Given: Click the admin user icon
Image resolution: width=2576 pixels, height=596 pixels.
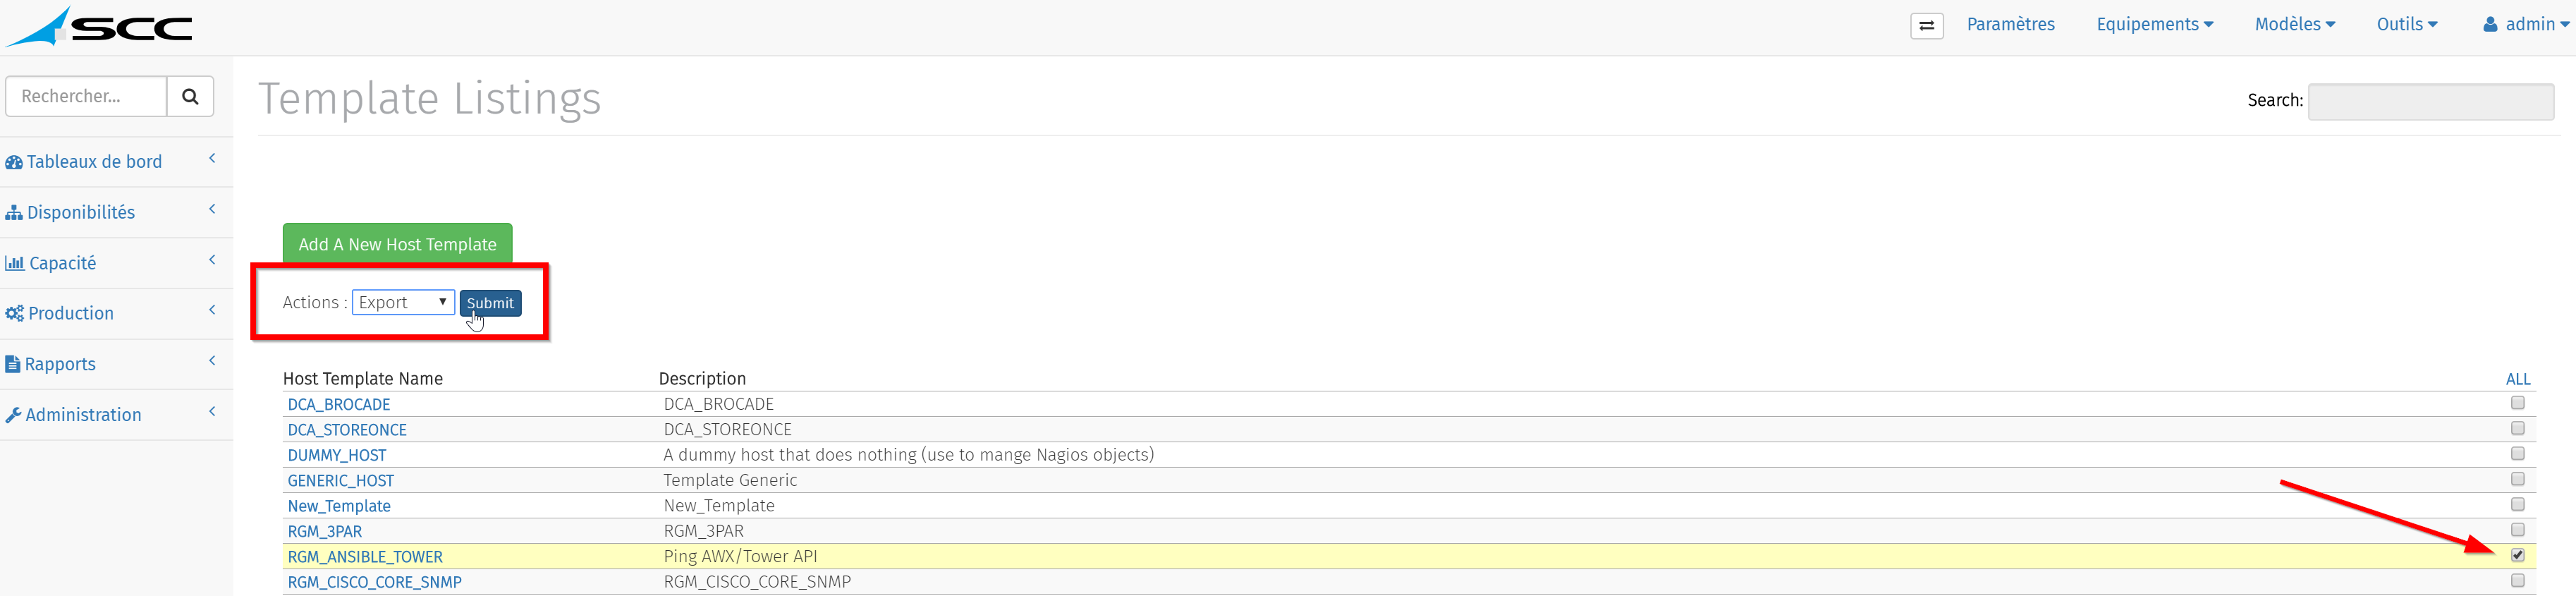Looking at the screenshot, I should [2491, 25].
